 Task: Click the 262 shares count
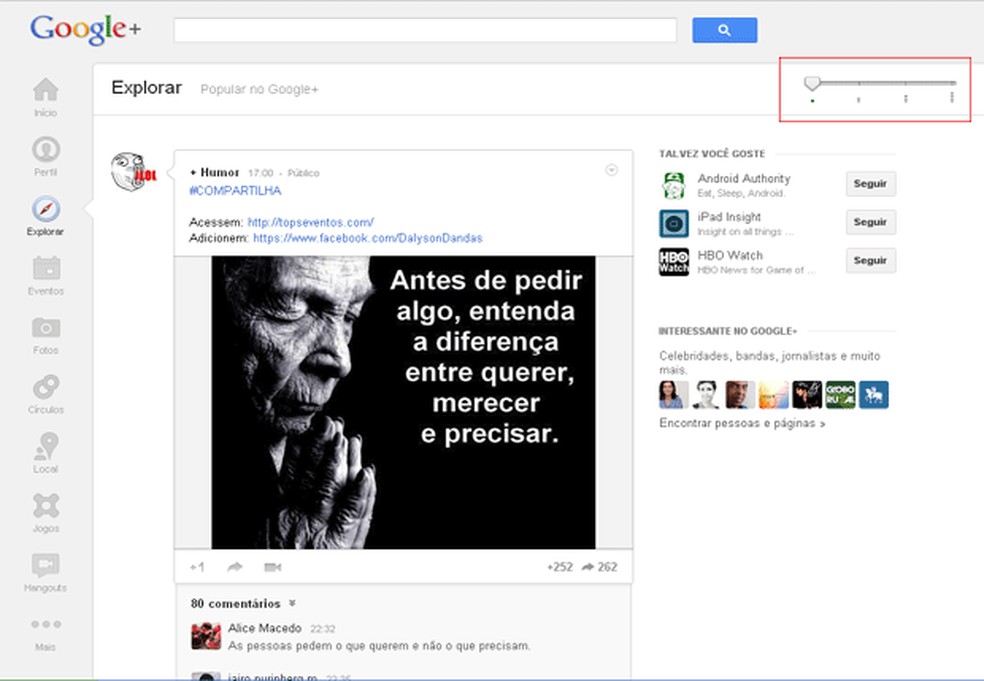[x=607, y=567]
